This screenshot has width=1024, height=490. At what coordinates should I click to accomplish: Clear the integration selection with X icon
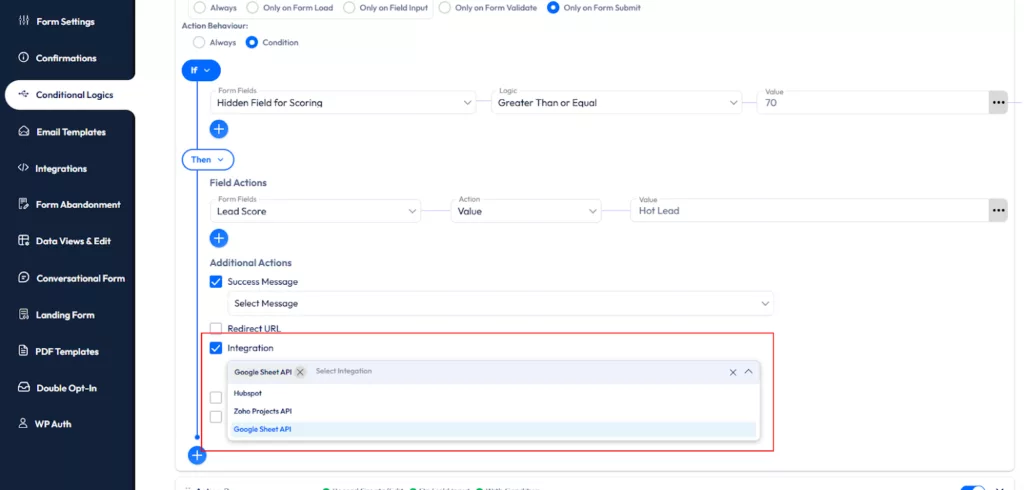733,372
